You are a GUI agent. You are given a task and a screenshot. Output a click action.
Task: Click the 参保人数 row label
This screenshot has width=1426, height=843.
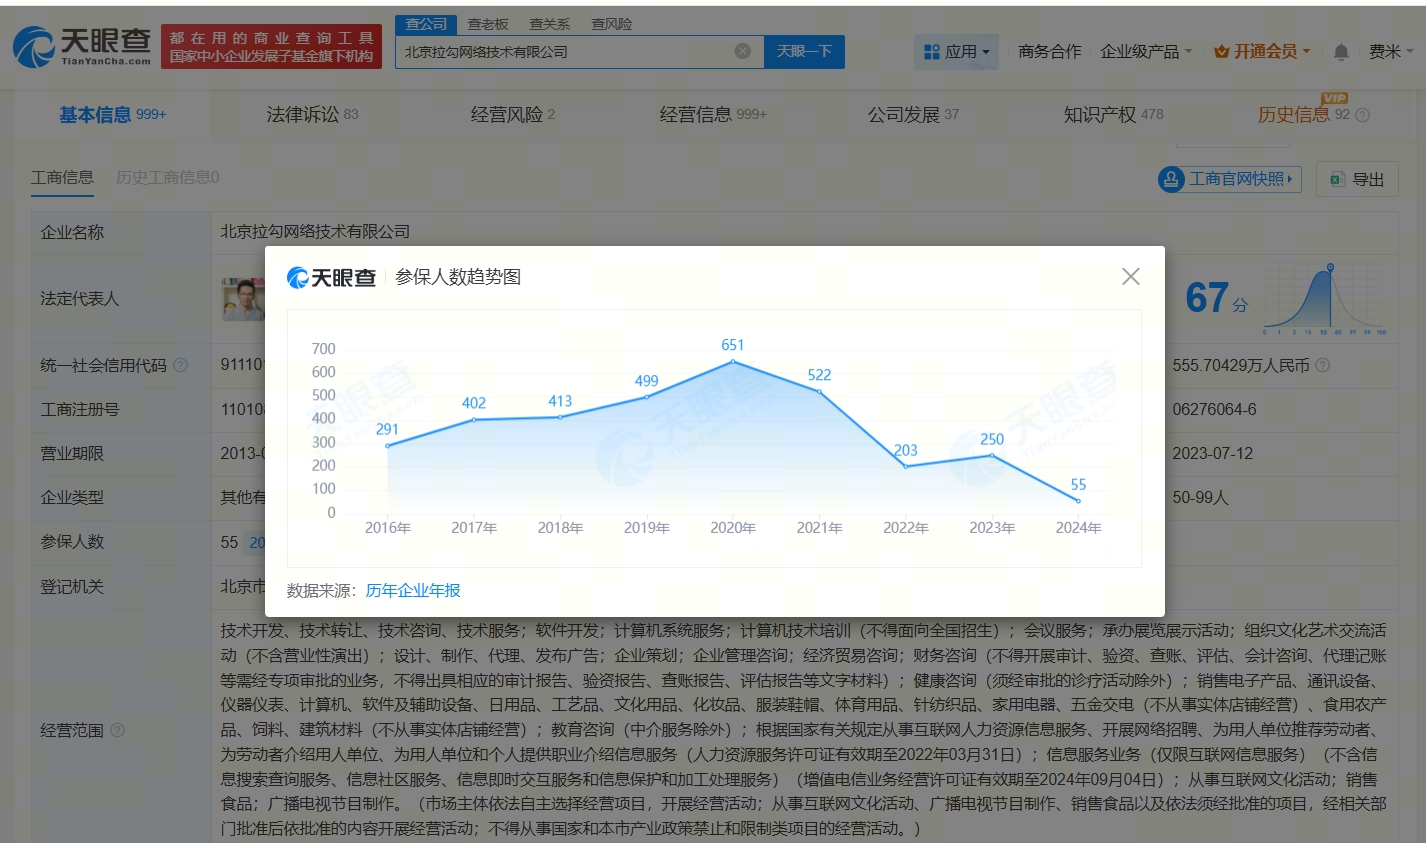[72, 541]
